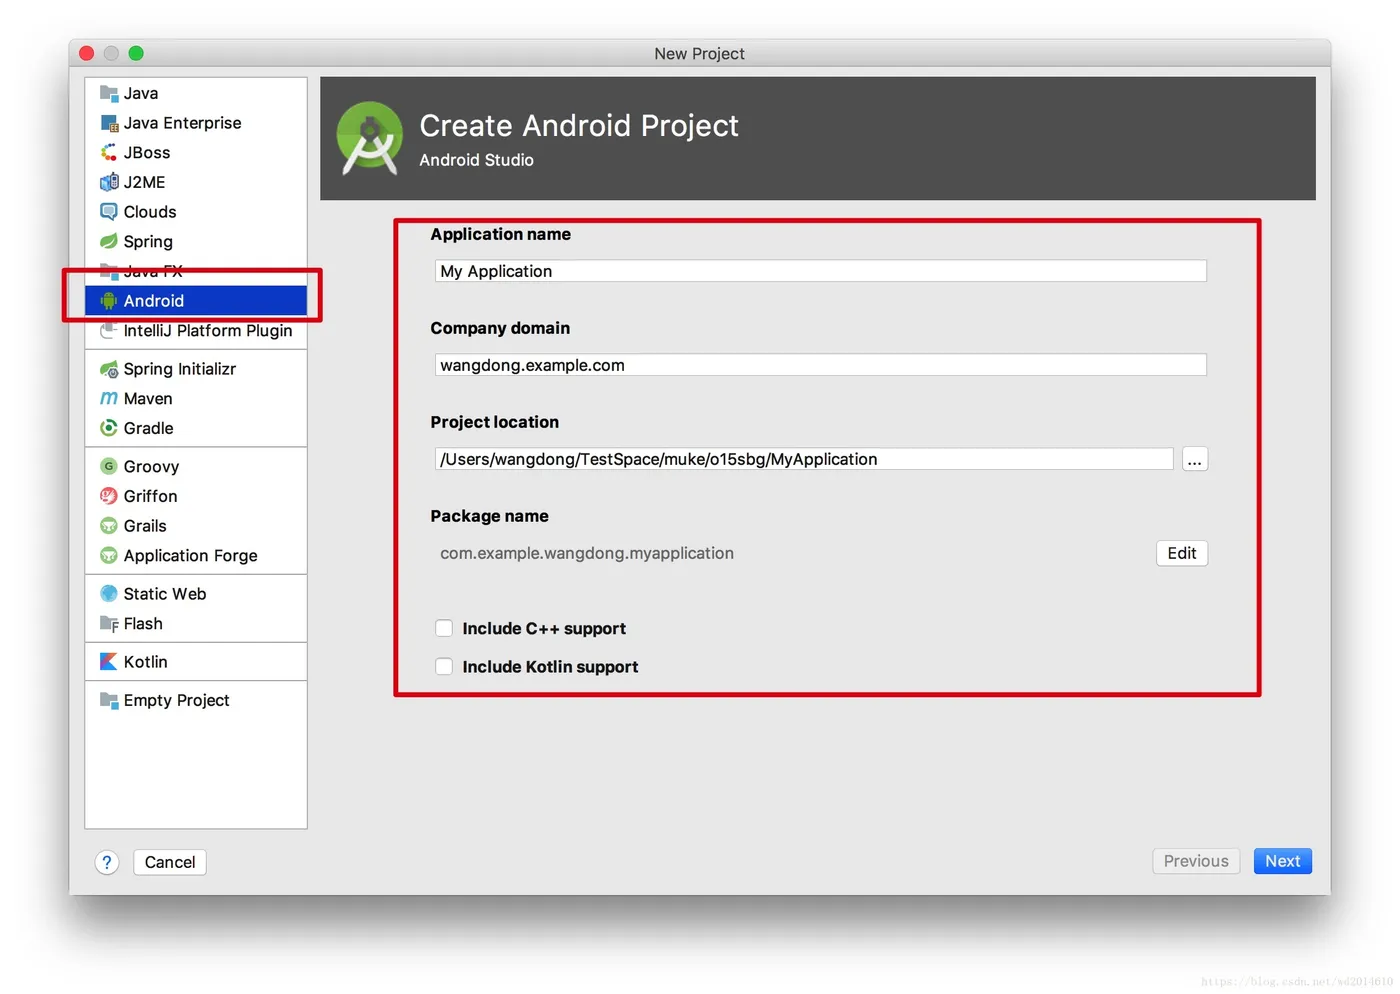The width and height of the screenshot is (1400, 994).
Task: Click the Android Studio logo in header
Action: 370,138
